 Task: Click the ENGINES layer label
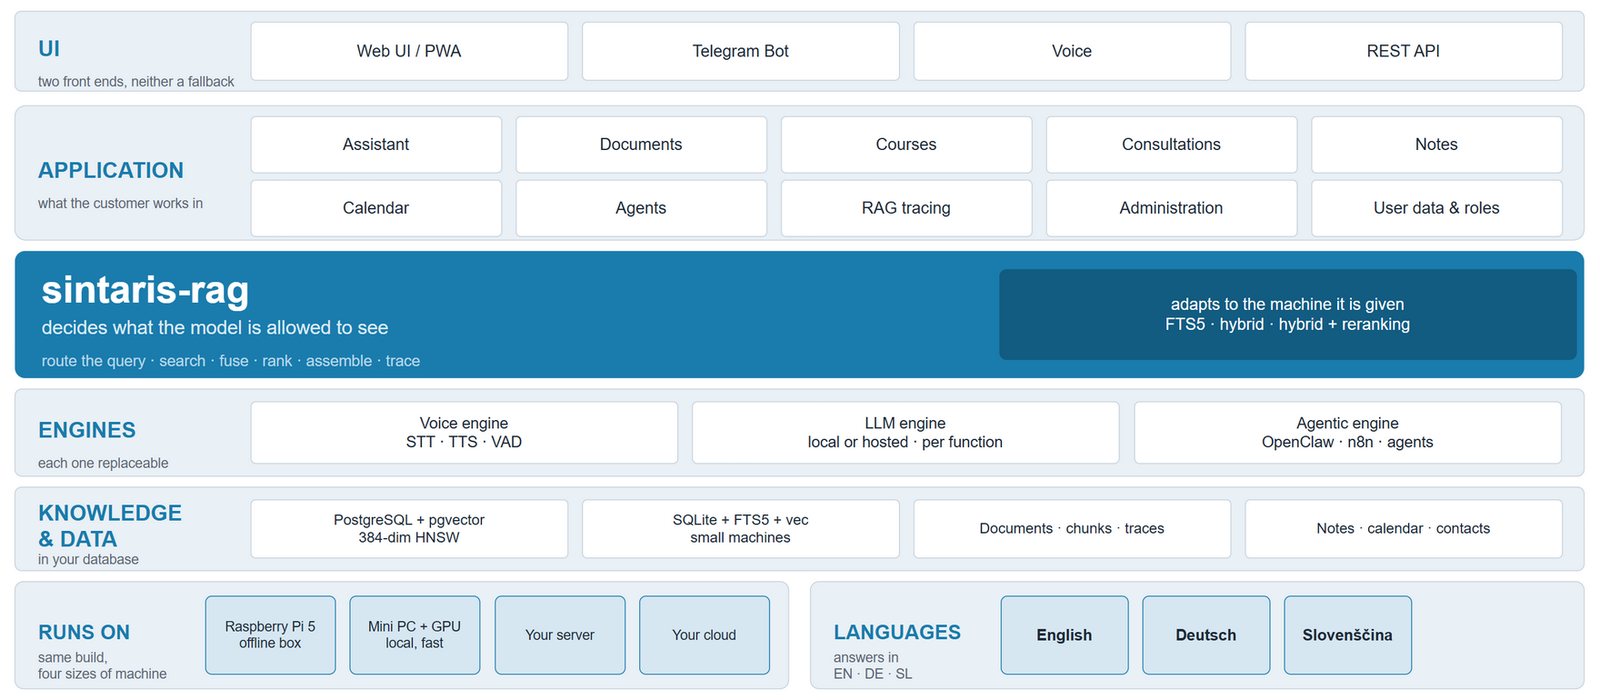pos(87,431)
